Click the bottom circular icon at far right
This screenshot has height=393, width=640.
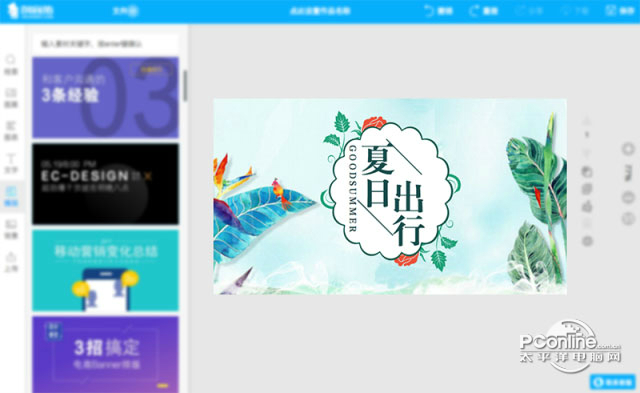pos(628,219)
